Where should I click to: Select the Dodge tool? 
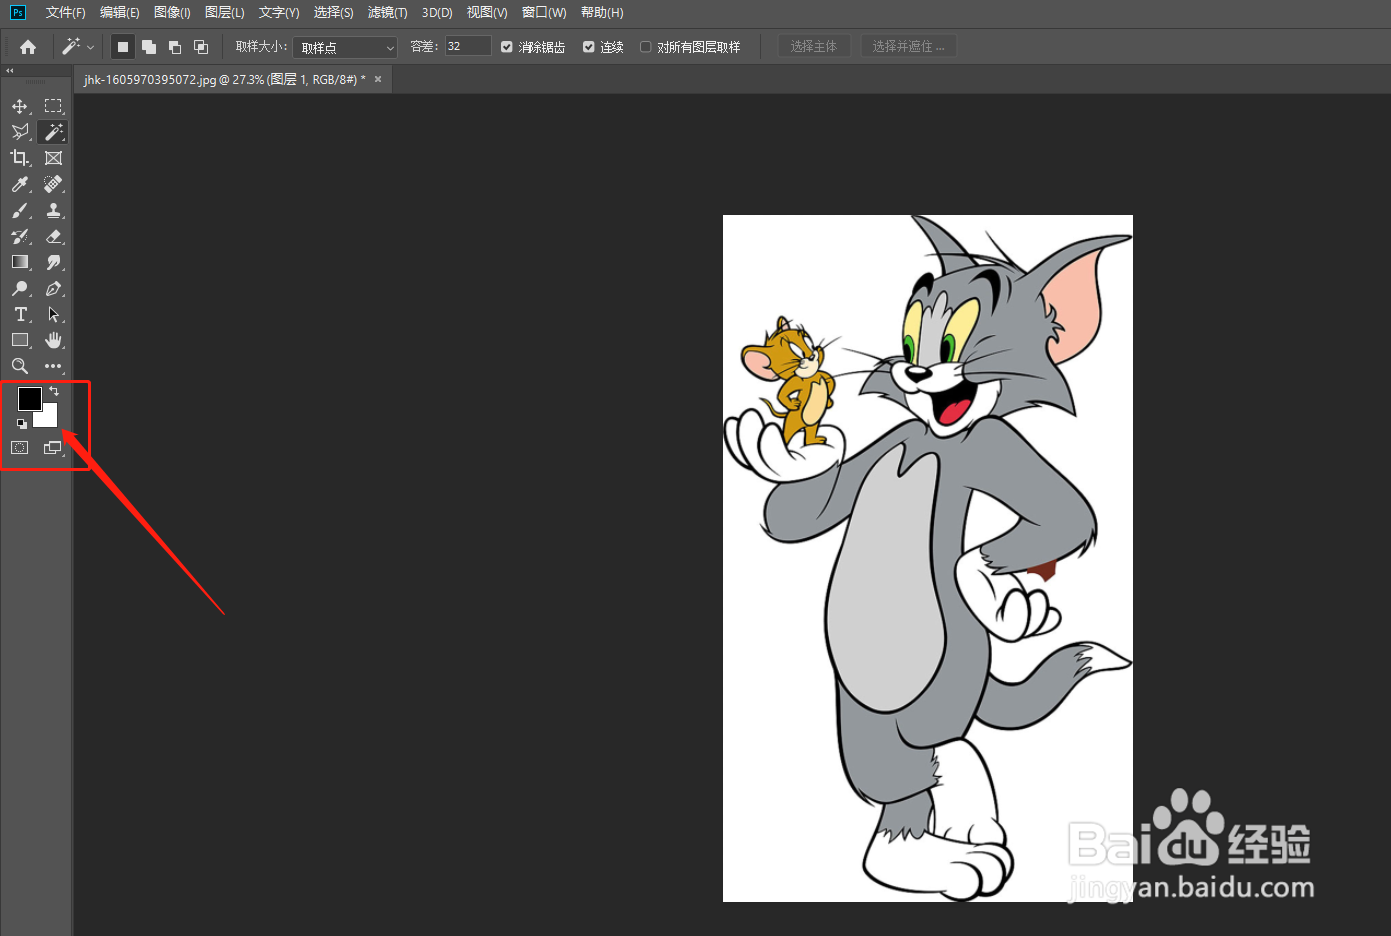pos(20,288)
